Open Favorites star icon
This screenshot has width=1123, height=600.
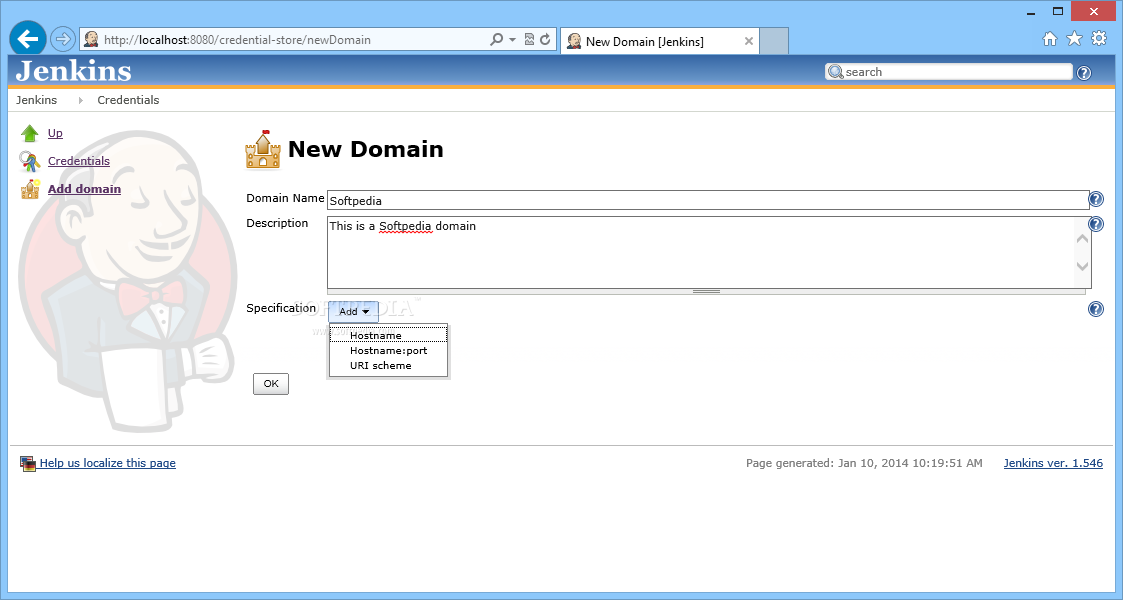tap(1074, 39)
